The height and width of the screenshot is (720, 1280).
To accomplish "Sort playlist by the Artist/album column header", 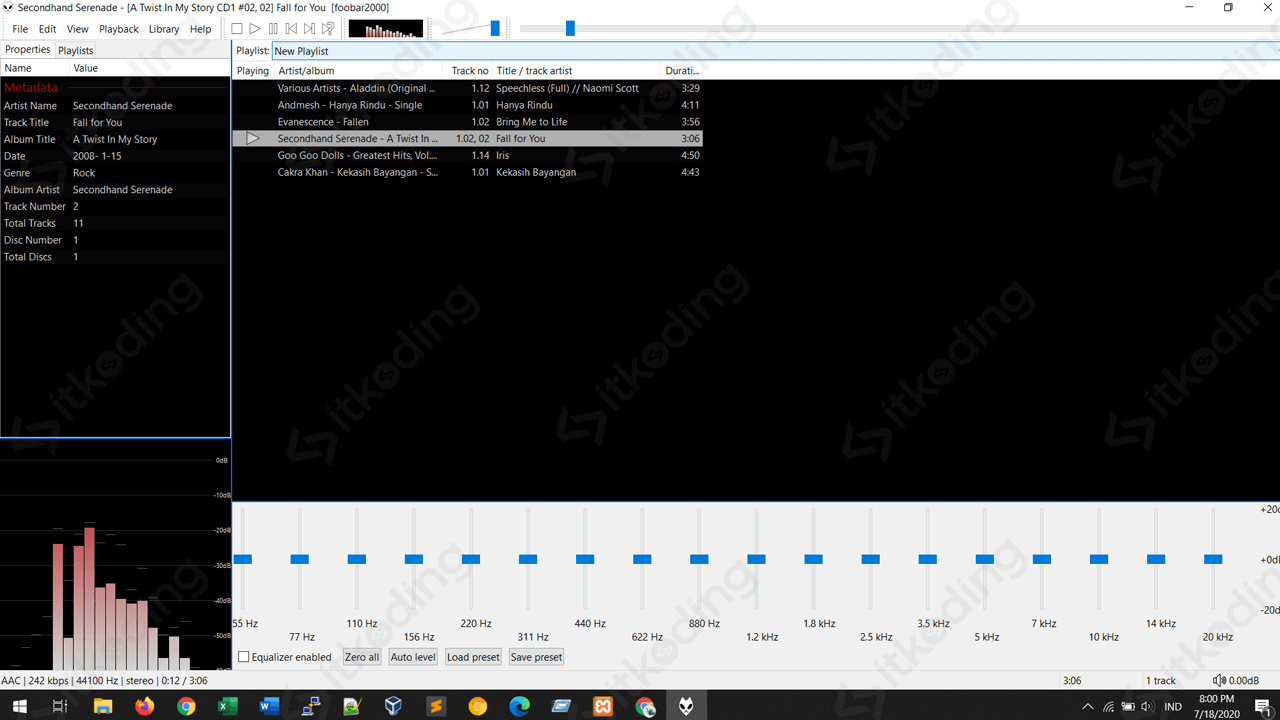I will pos(359,71).
